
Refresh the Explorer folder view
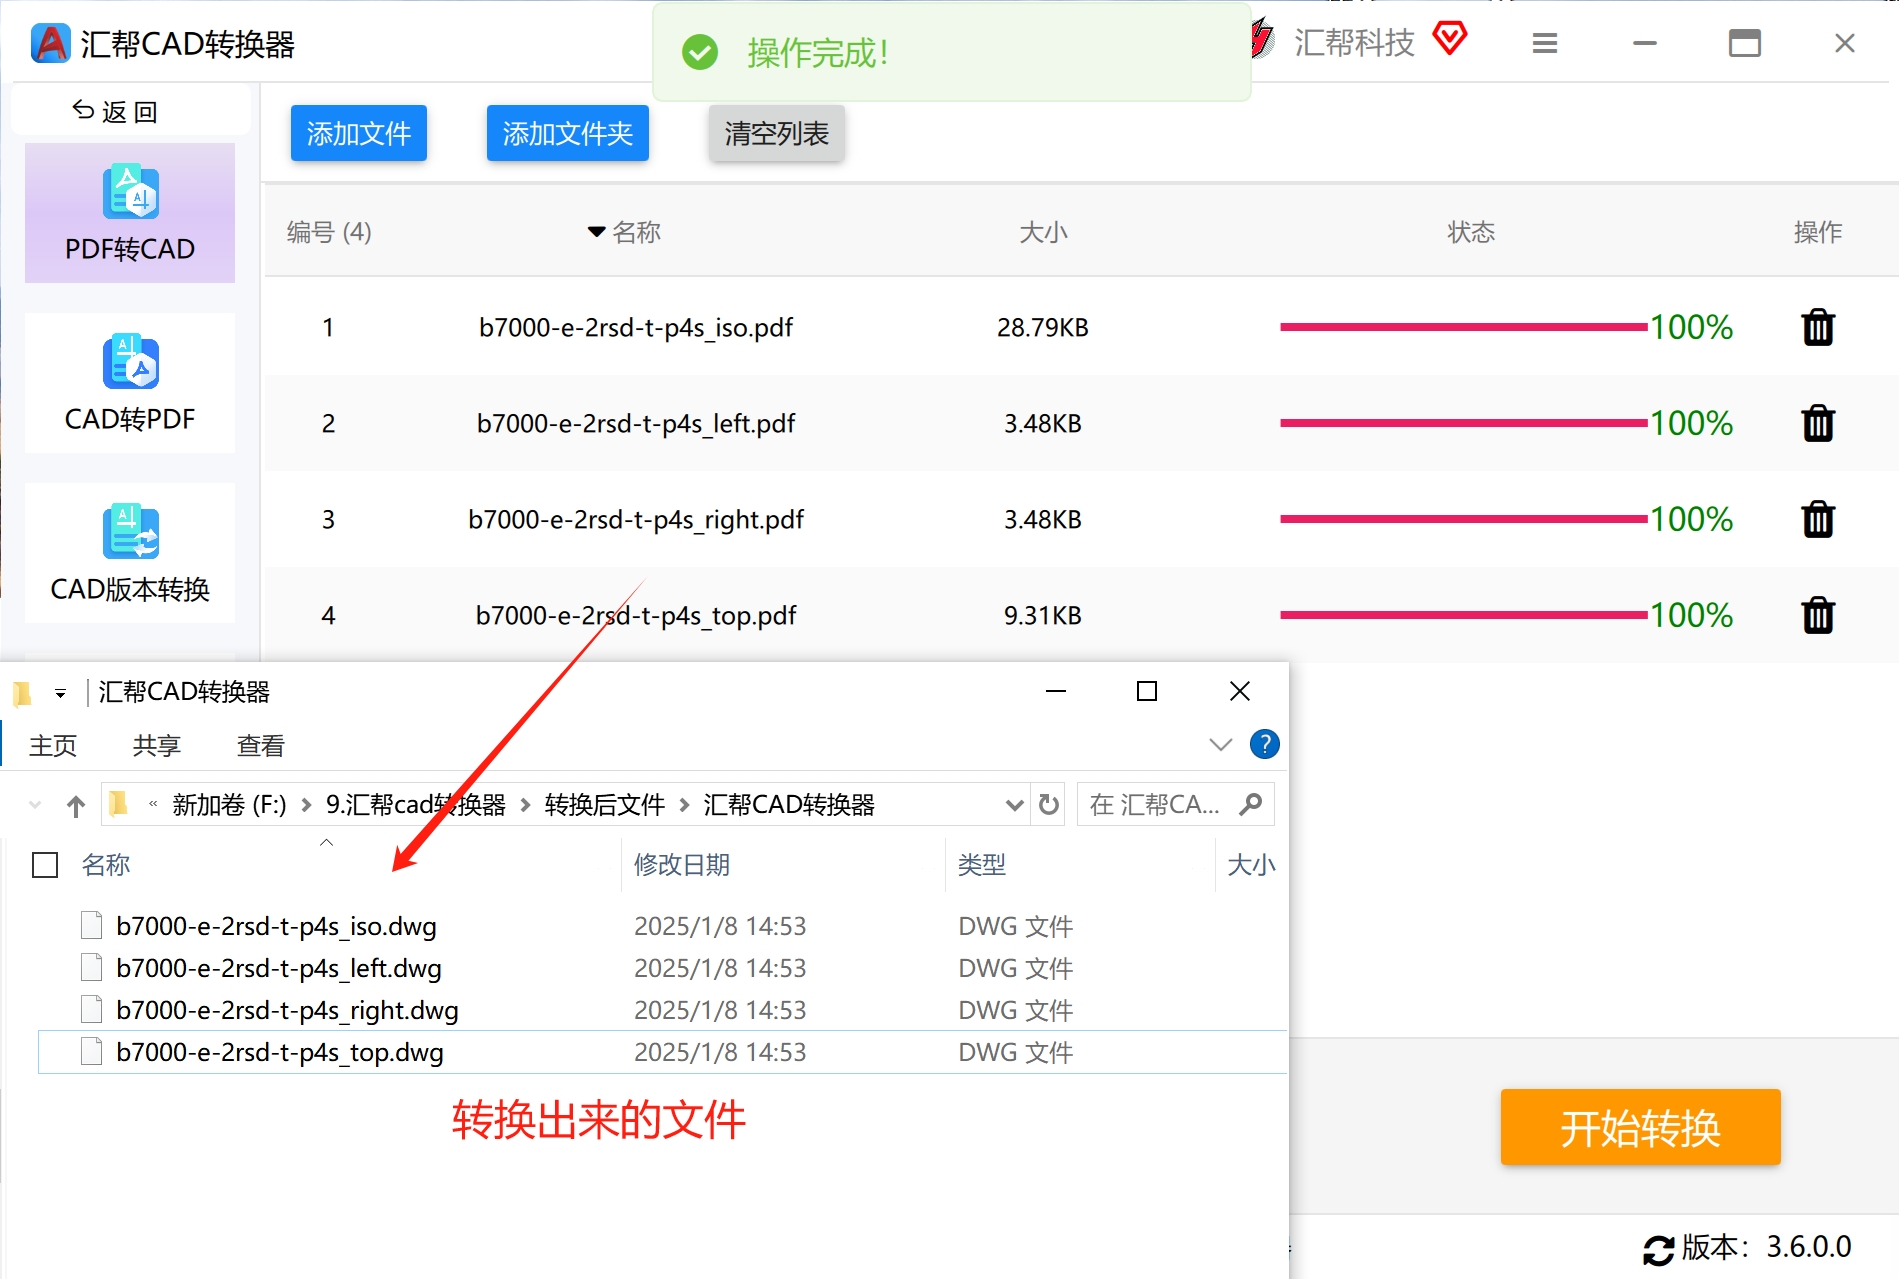click(1049, 804)
